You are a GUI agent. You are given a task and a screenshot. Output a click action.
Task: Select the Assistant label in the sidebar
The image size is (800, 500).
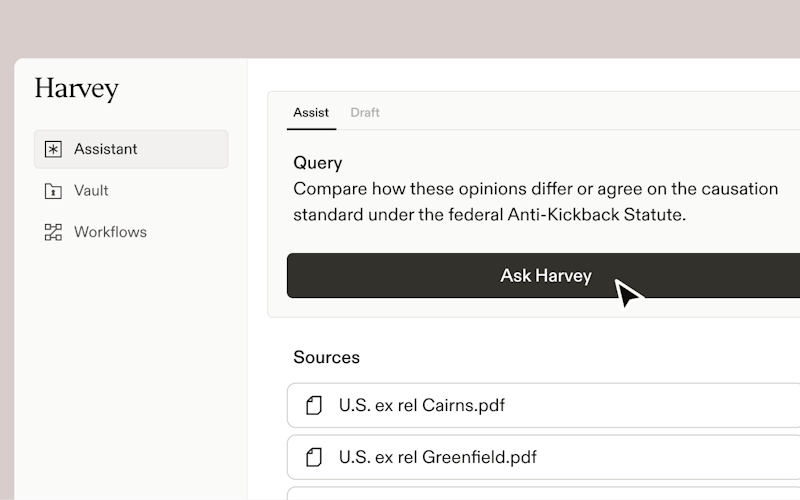[x=106, y=149]
